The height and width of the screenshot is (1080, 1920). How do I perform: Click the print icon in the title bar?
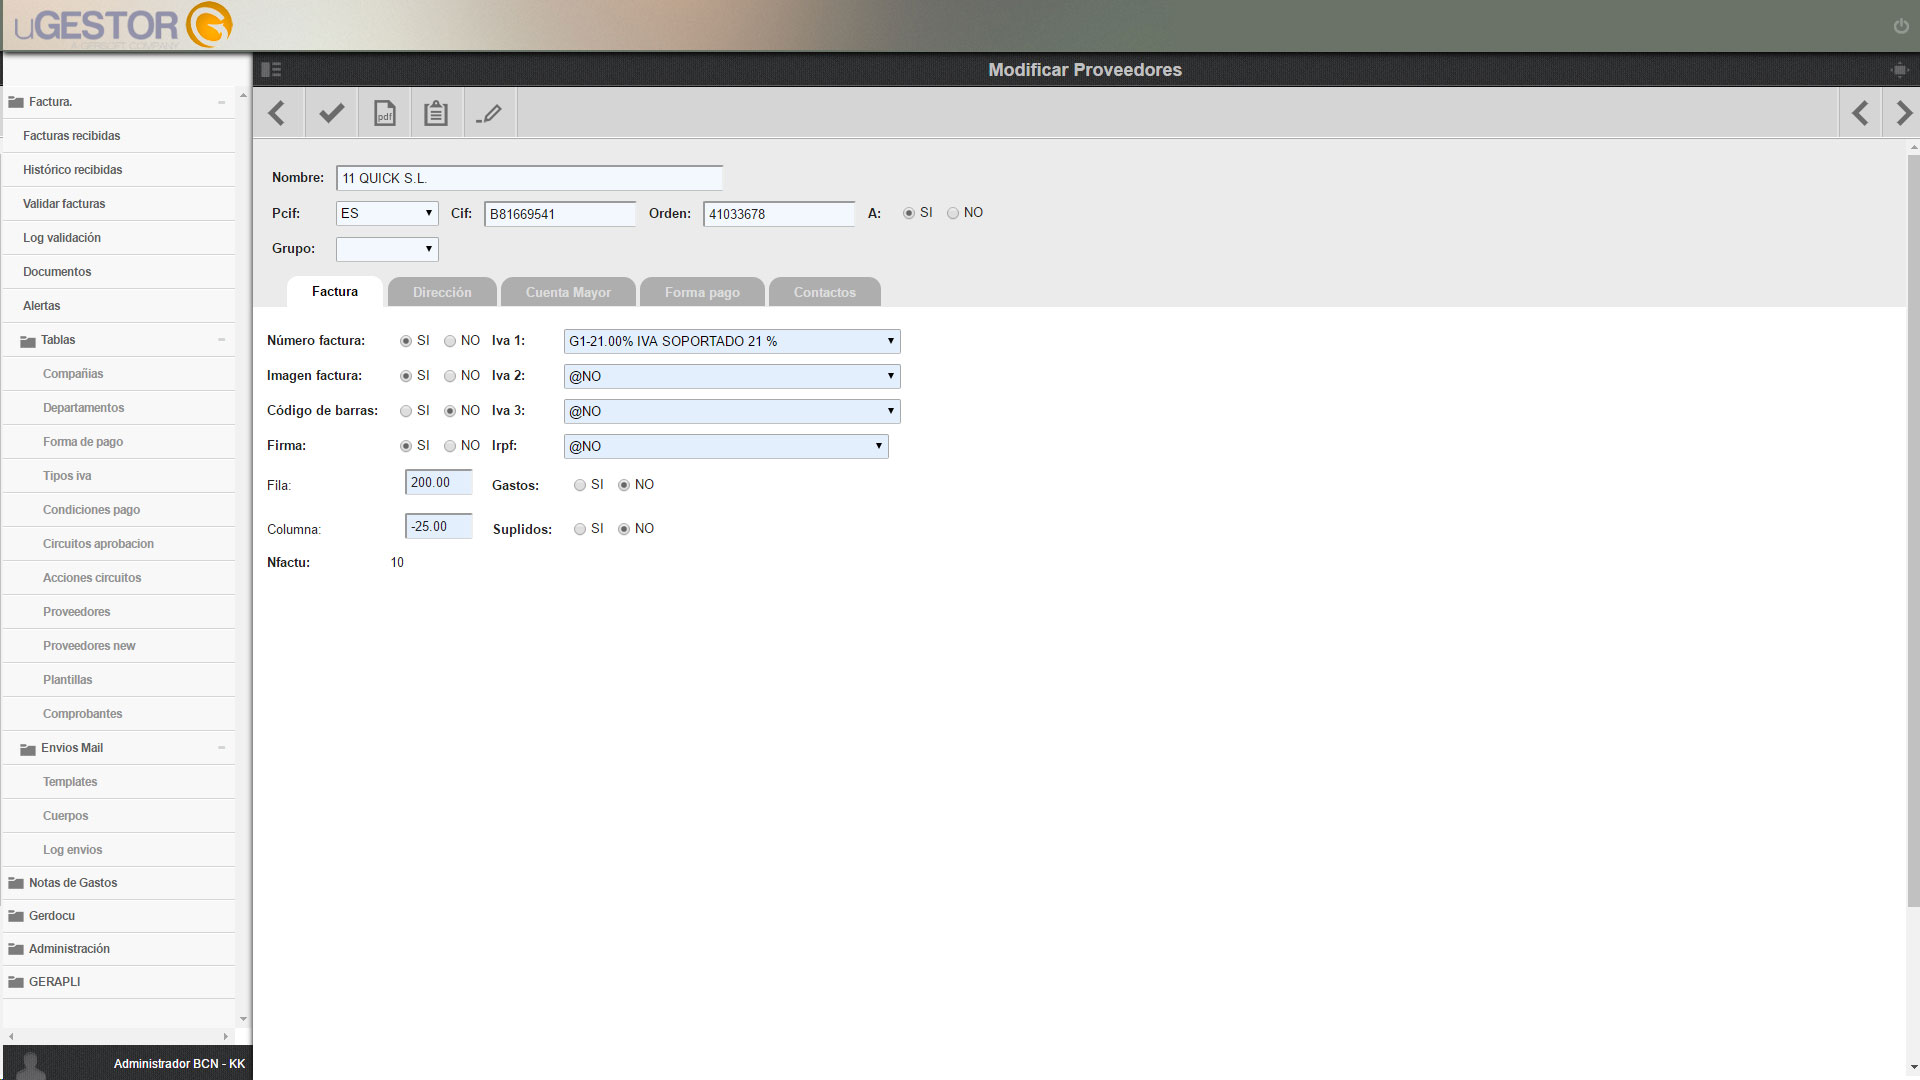tap(1899, 69)
